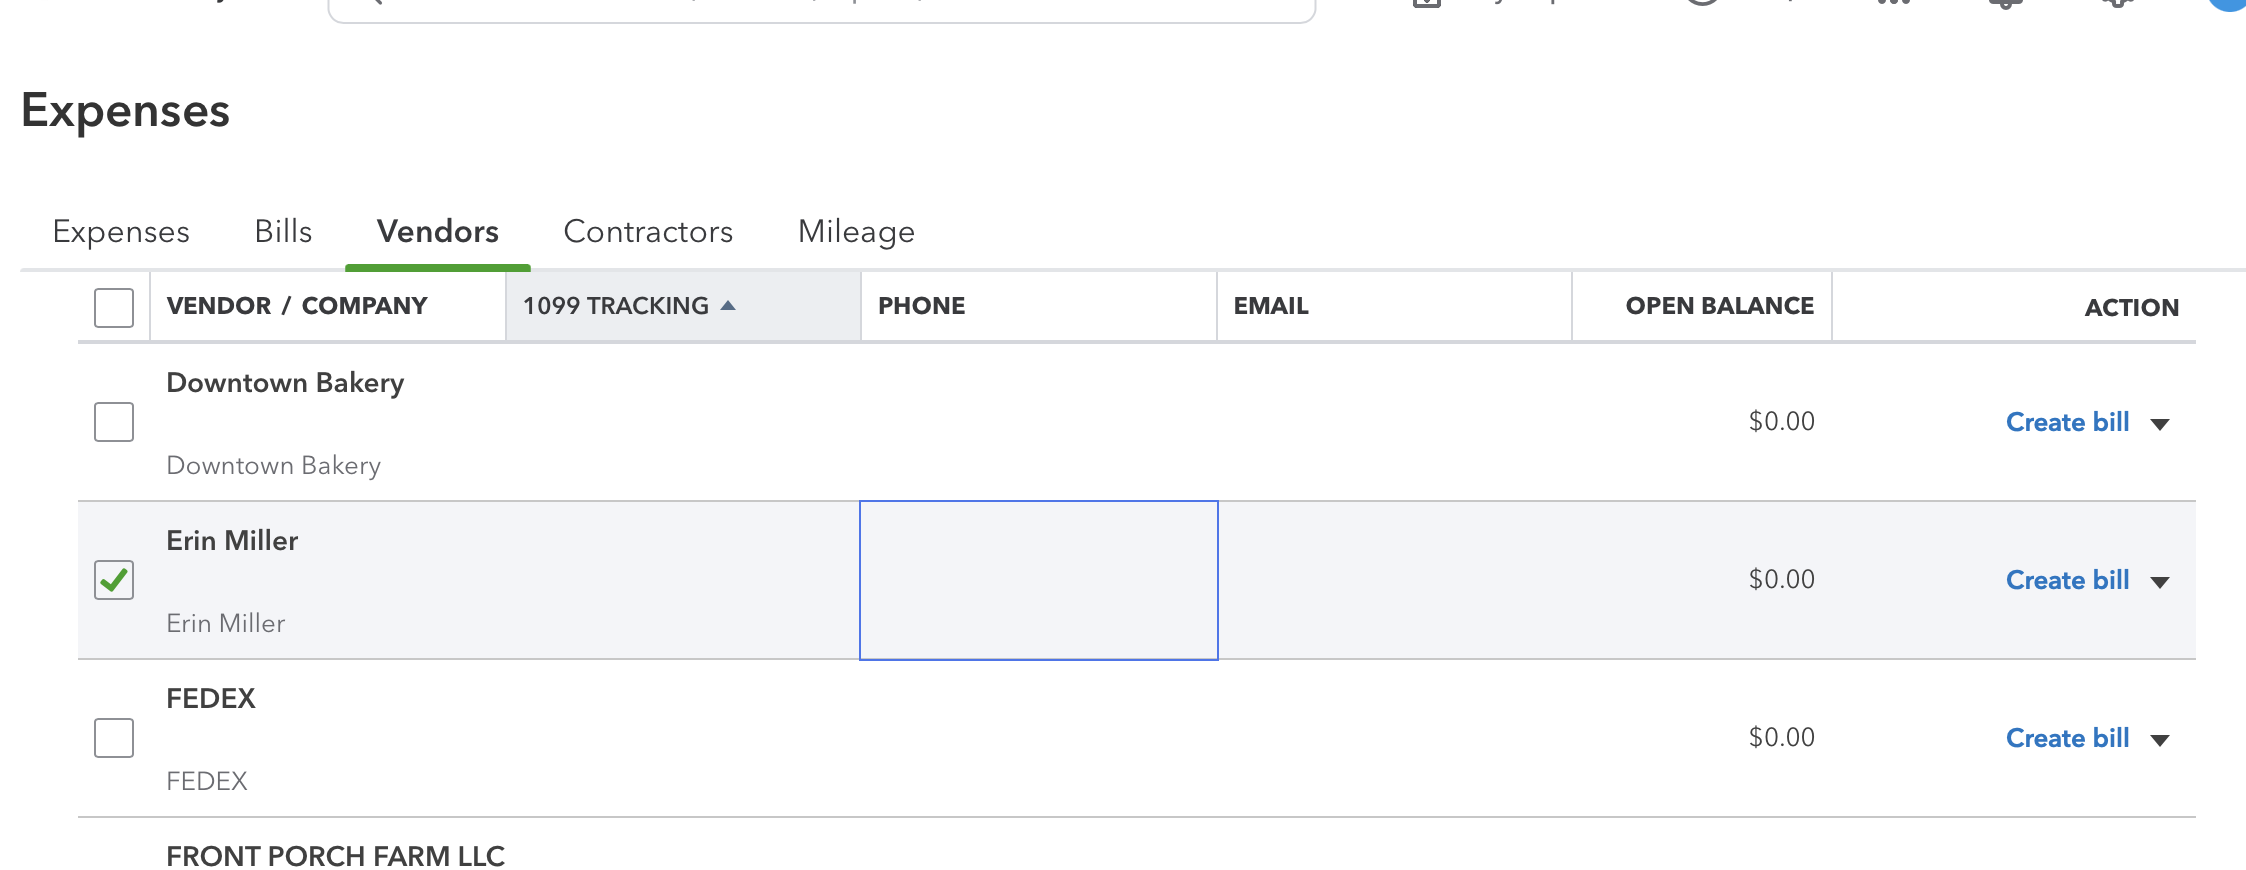The height and width of the screenshot is (870, 2246).
Task: Click the export icon in the top toolbar
Action: coord(1428,5)
